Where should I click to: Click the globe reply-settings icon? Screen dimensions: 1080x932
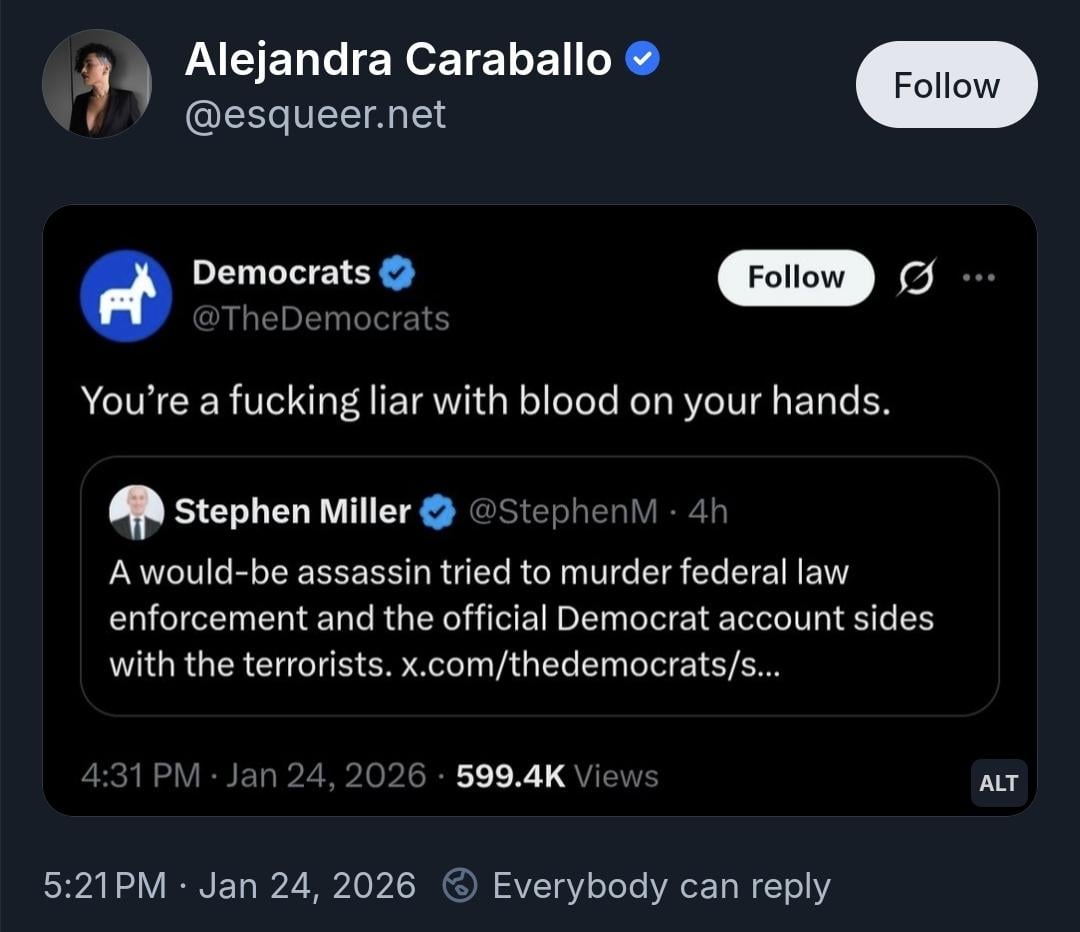tap(461, 886)
